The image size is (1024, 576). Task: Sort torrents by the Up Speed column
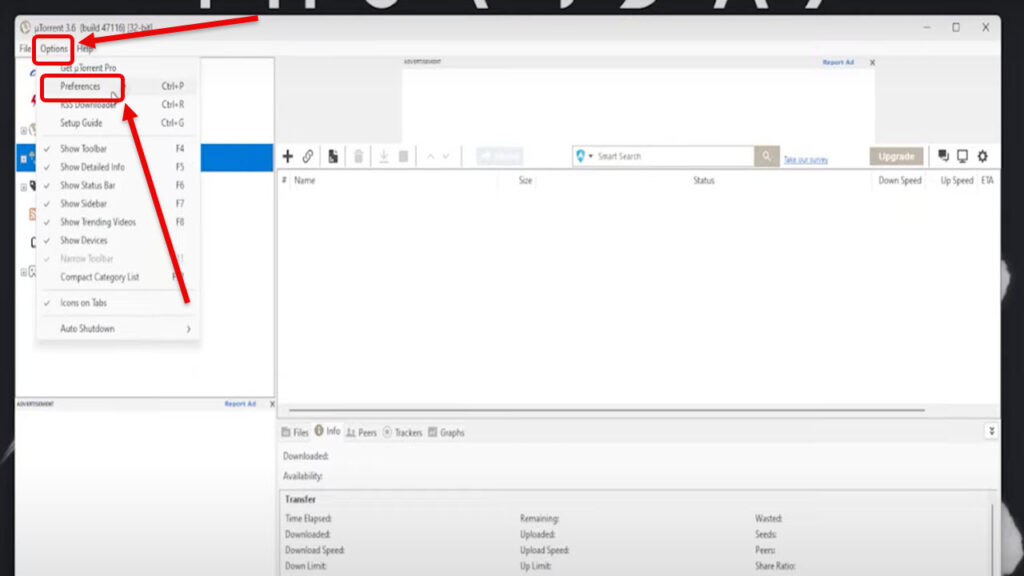point(957,180)
